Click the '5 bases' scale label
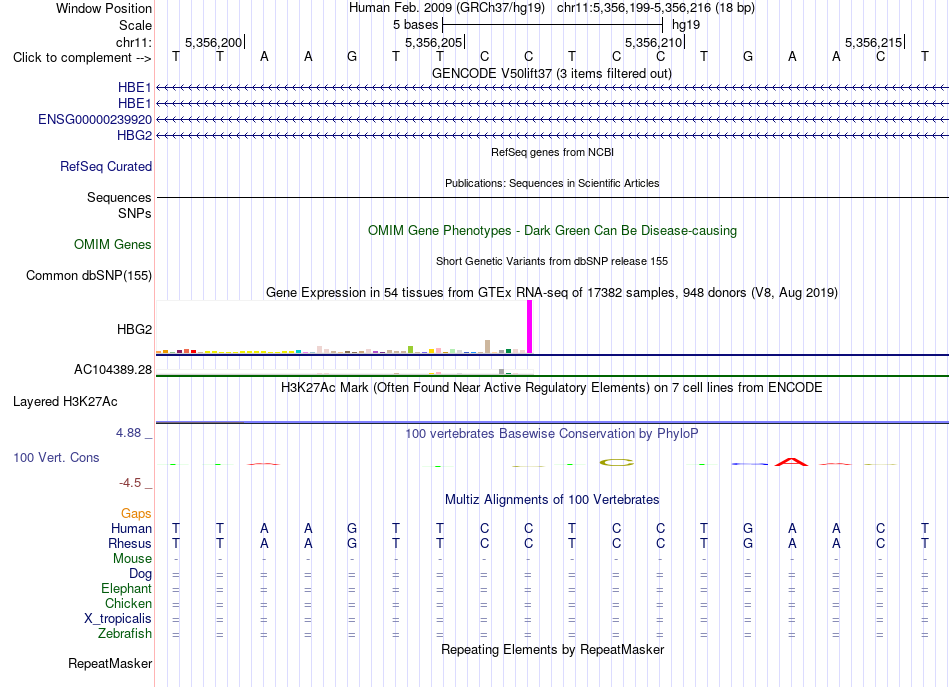The image size is (950, 687). [x=415, y=25]
